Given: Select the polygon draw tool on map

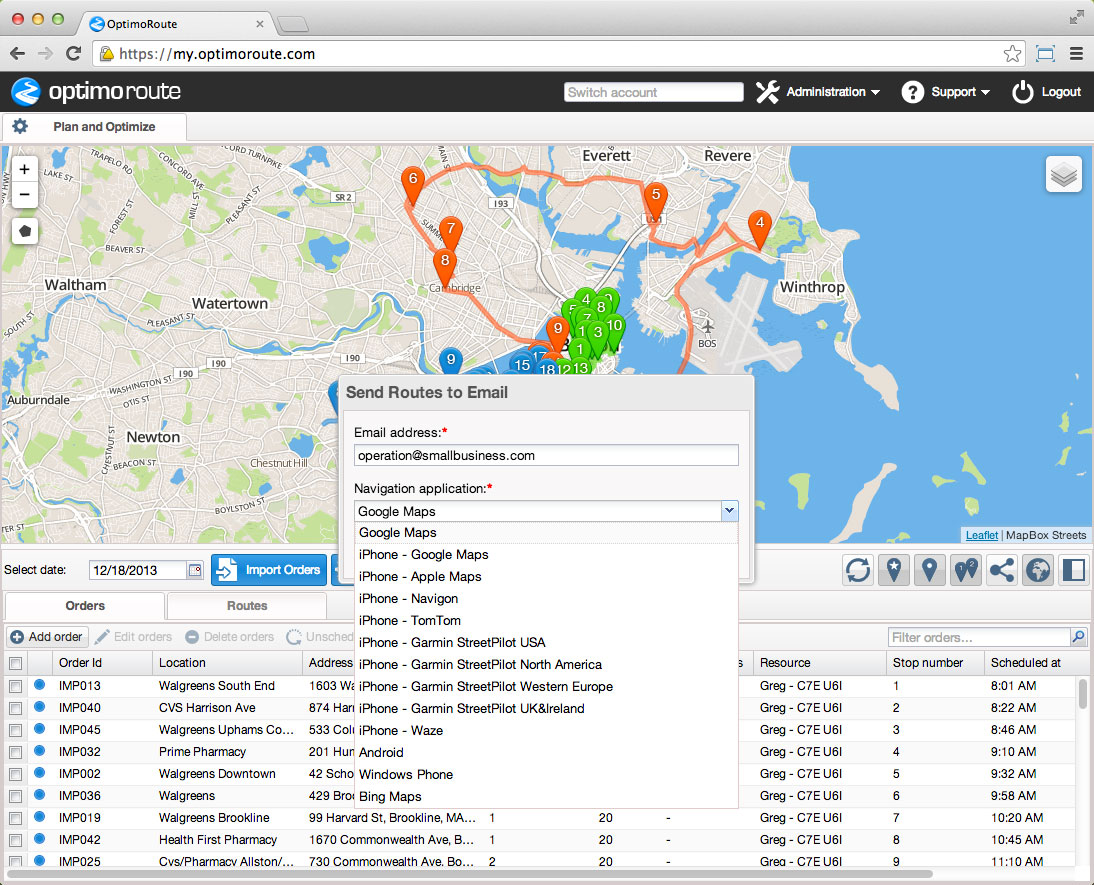Looking at the screenshot, I should tap(25, 230).
